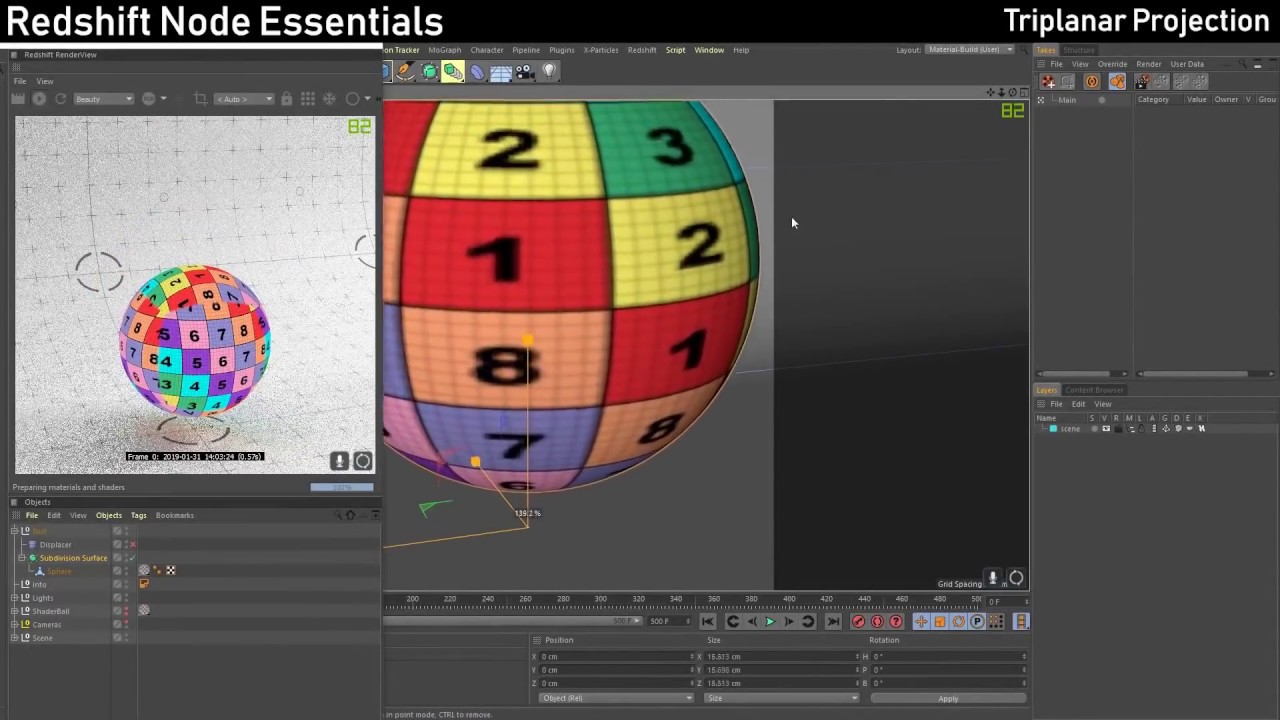Click the search icon in Objects panel

coord(337,515)
